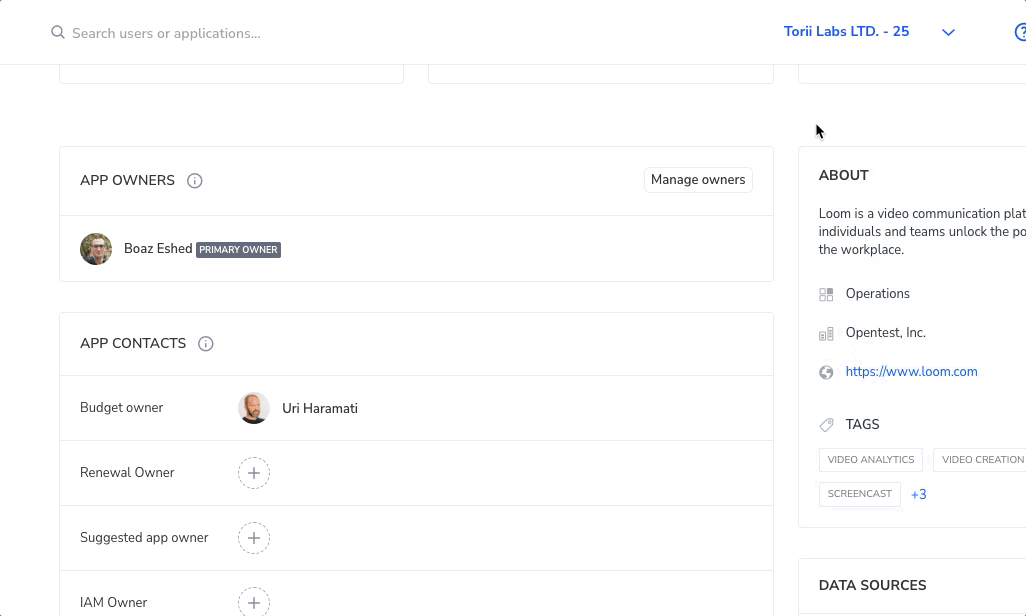Focus the Search users or applications field
This screenshot has height=616, width=1026.
[166, 33]
